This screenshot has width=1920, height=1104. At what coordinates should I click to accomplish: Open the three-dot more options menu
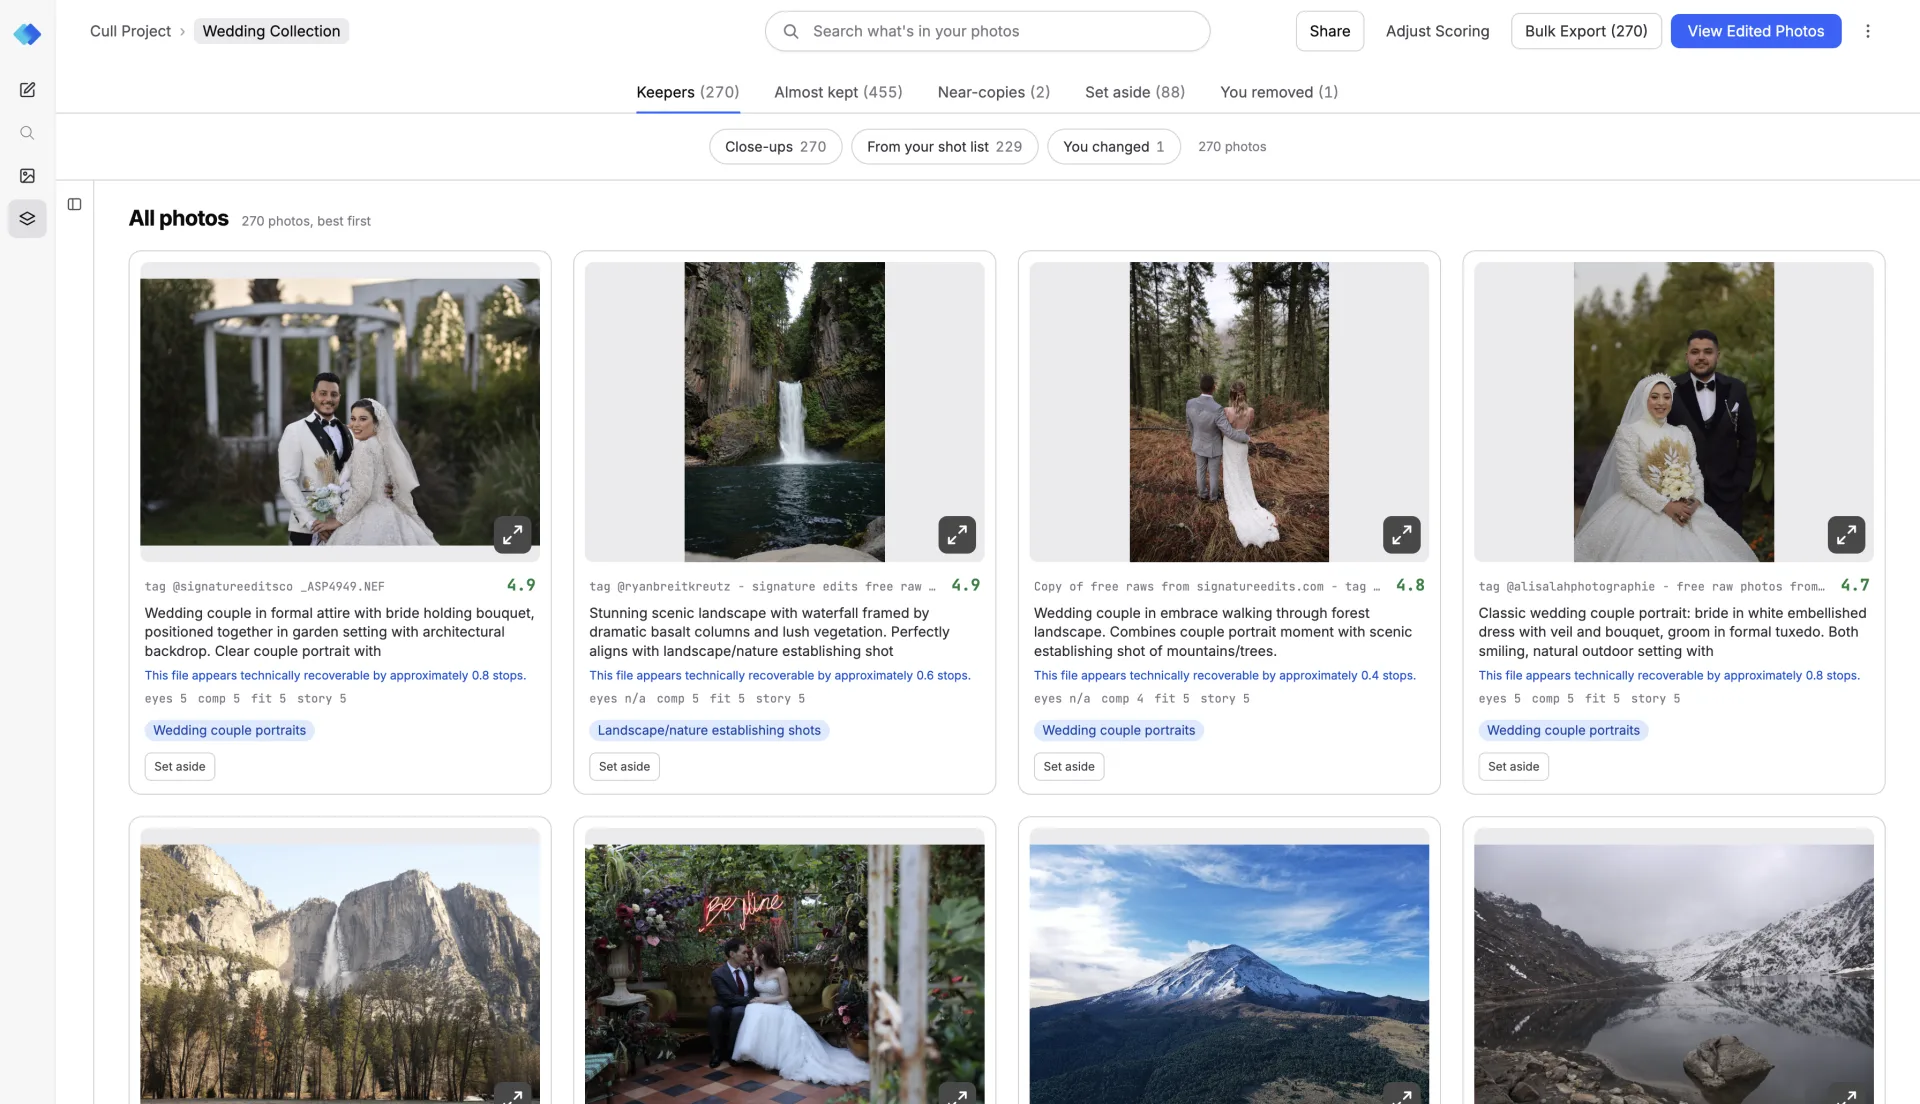pos(1867,31)
